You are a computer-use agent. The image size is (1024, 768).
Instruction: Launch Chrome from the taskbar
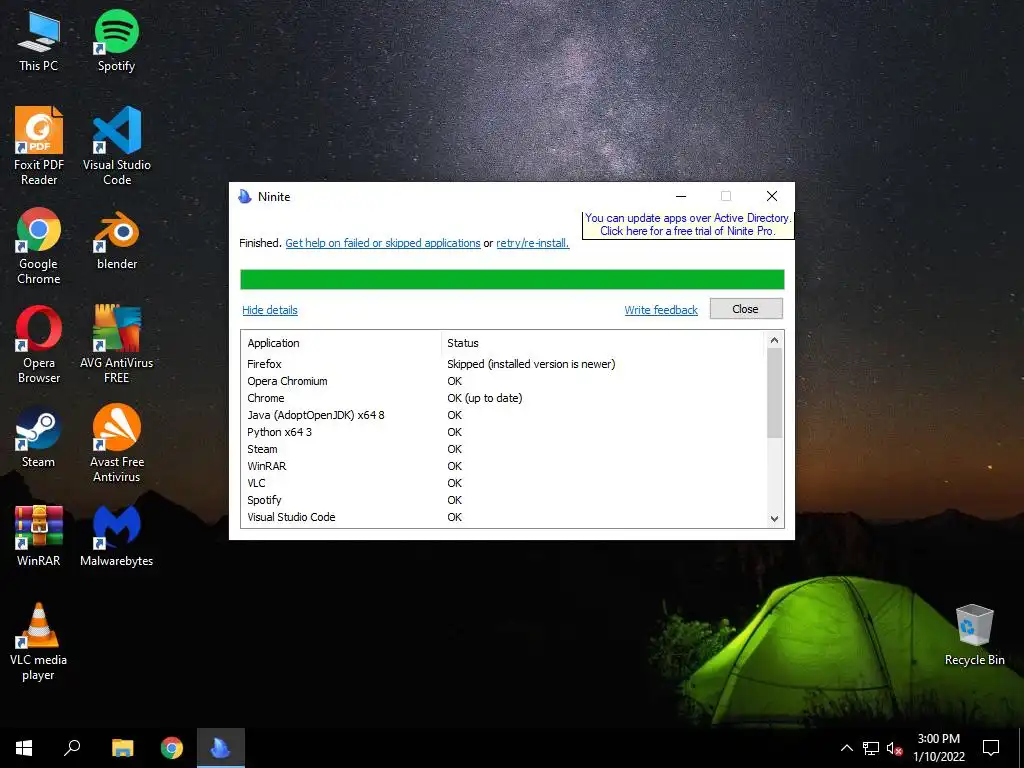(172, 748)
